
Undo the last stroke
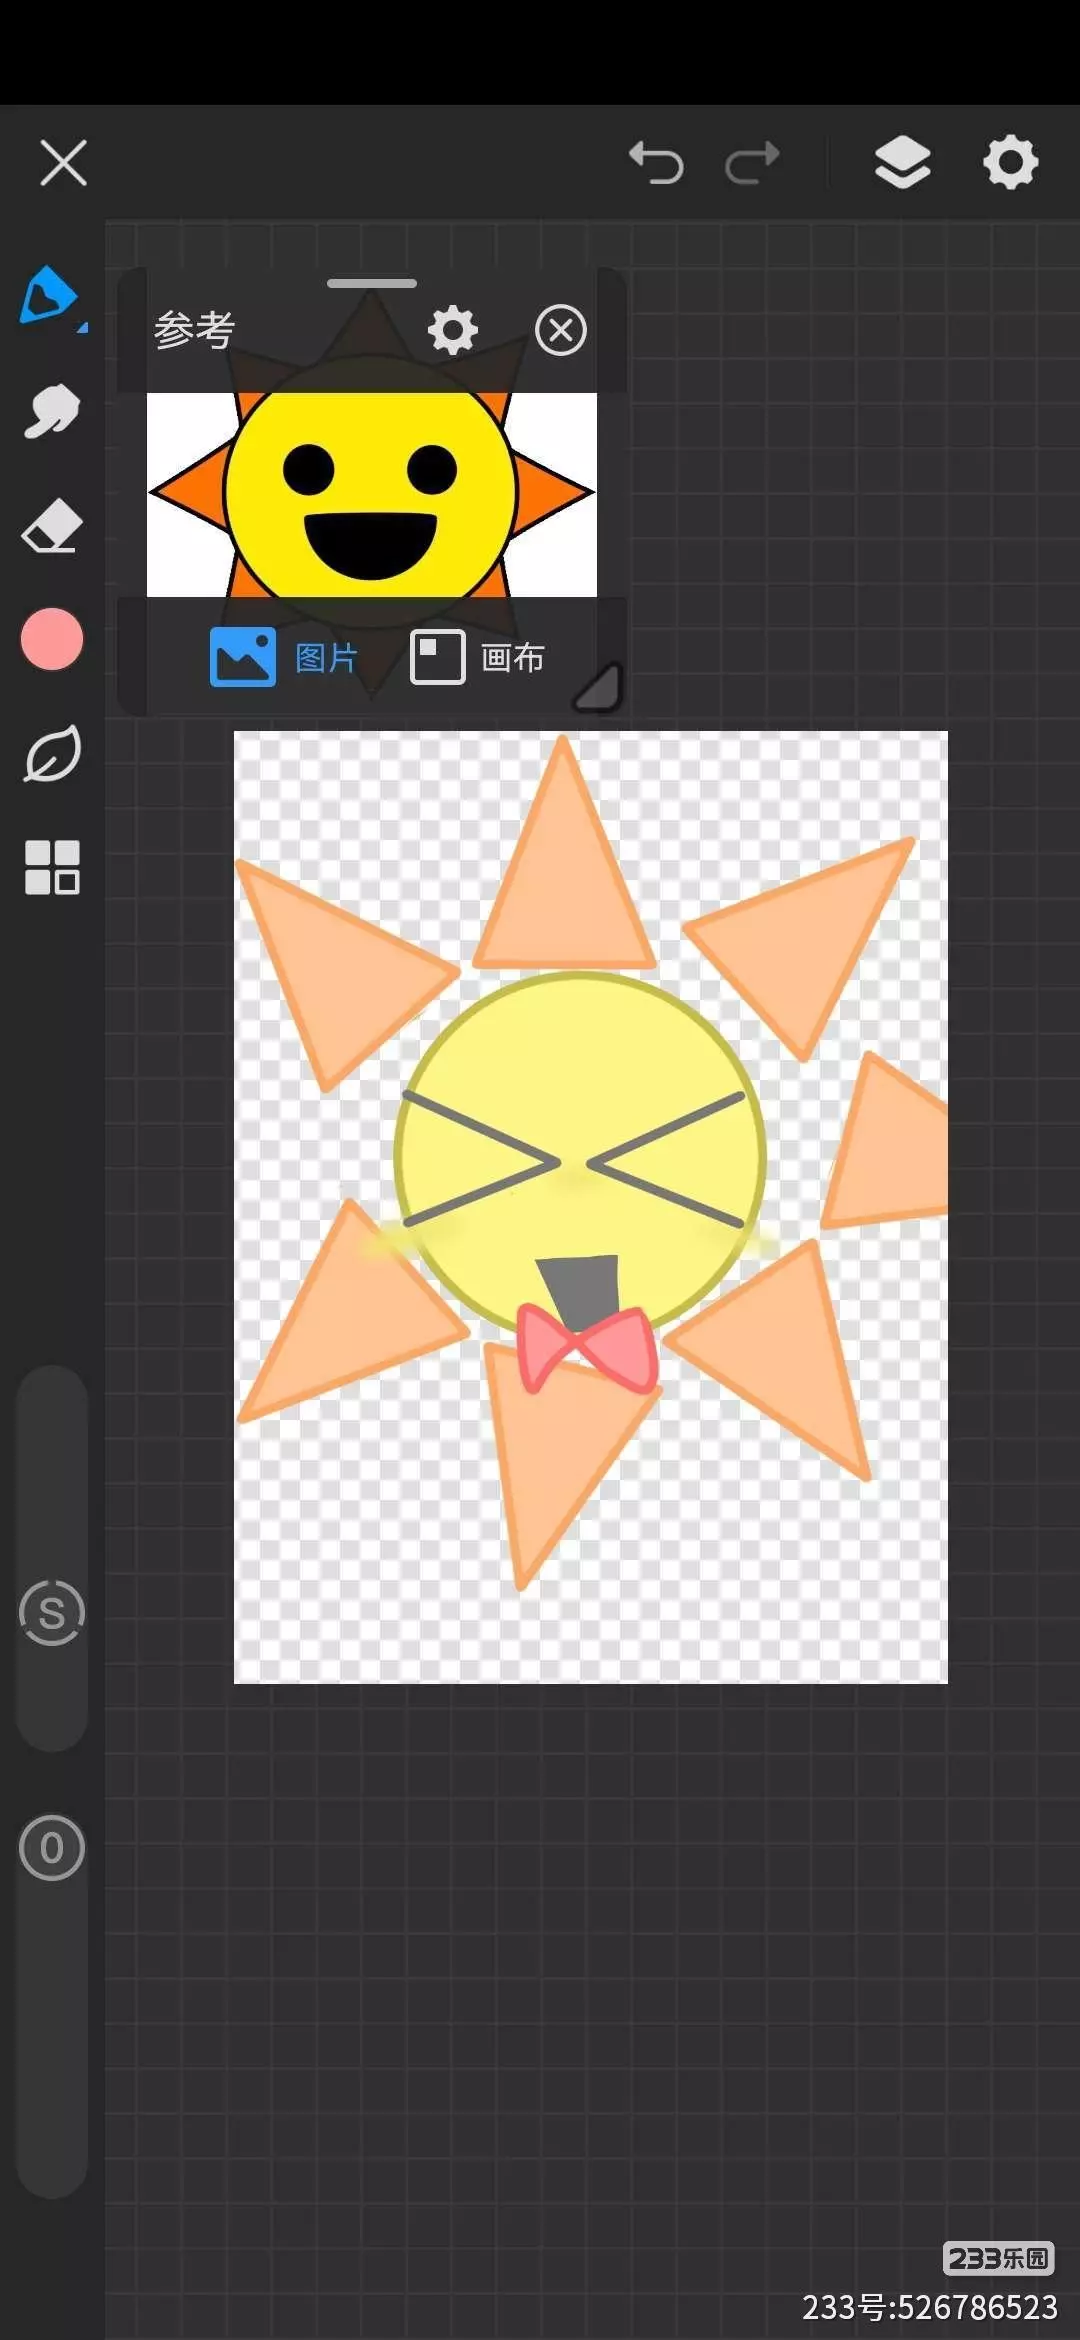(656, 163)
